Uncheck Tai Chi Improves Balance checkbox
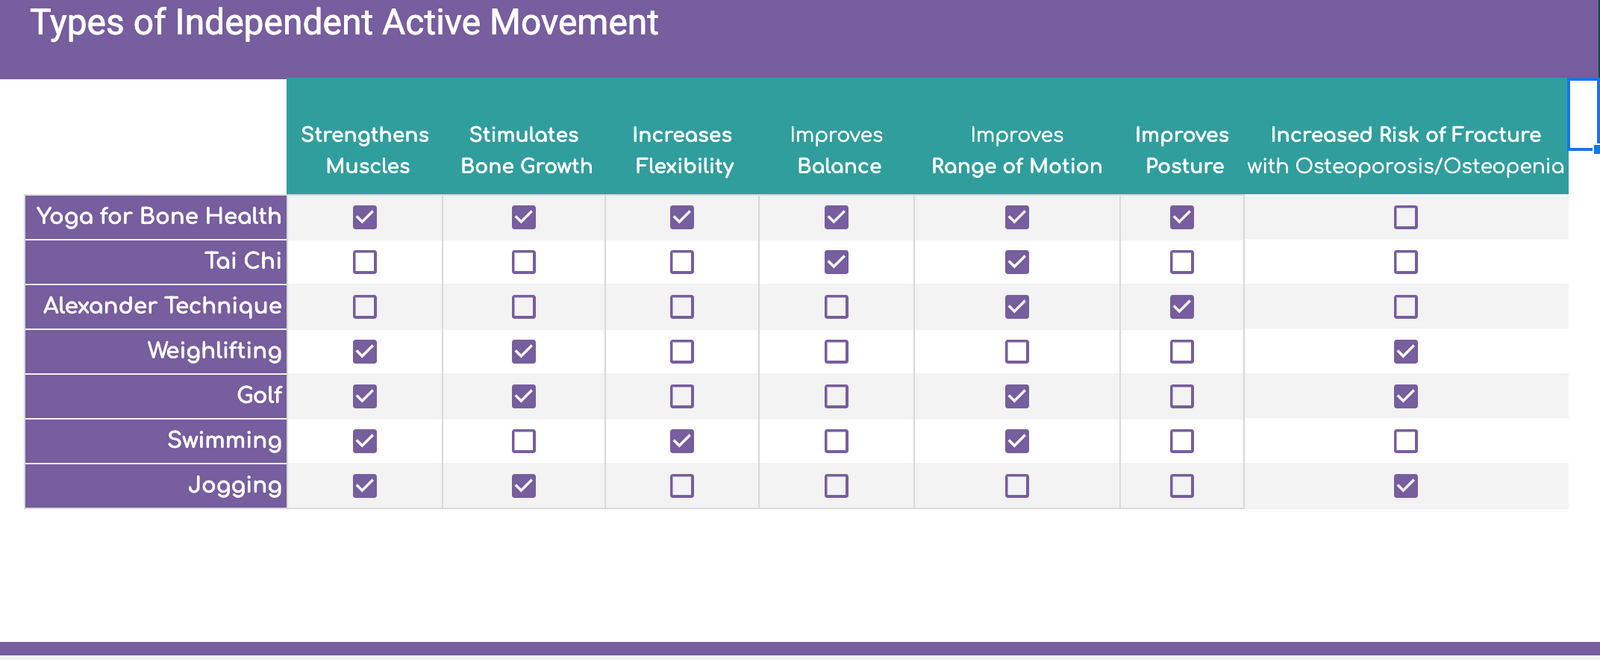The image size is (1600, 660). point(836,262)
